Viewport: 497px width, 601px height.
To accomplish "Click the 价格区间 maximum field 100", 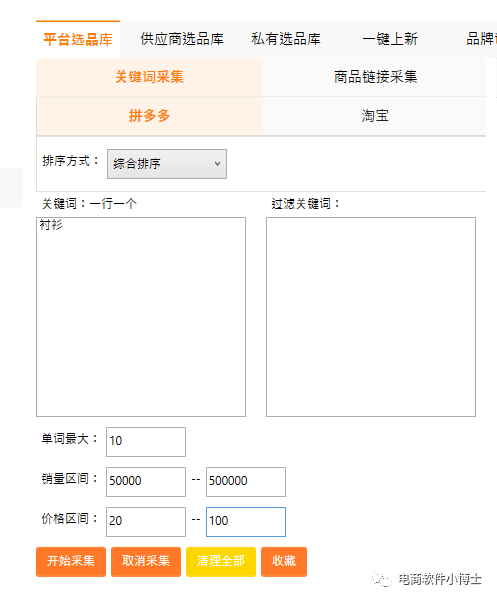I will click(x=246, y=522).
